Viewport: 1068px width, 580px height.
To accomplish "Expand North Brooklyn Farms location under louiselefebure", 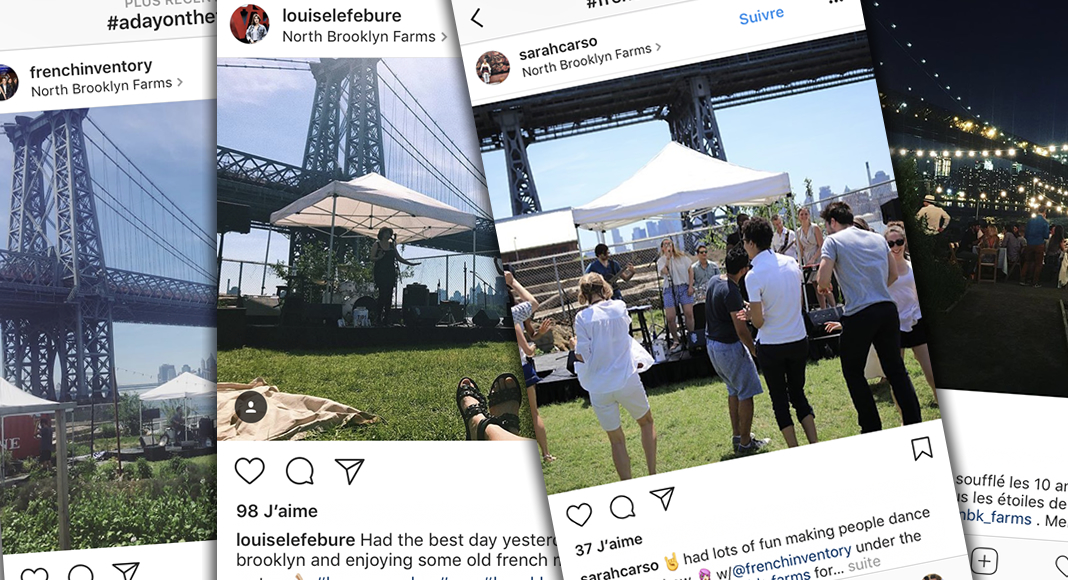I will tap(364, 37).
